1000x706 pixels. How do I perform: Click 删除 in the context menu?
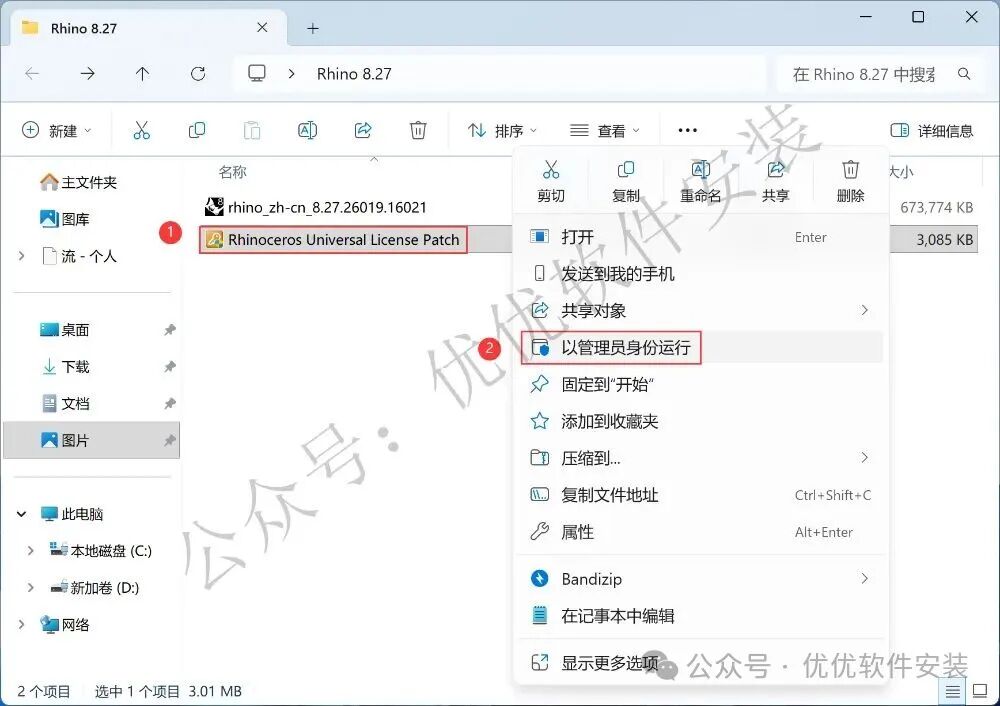[850, 182]
